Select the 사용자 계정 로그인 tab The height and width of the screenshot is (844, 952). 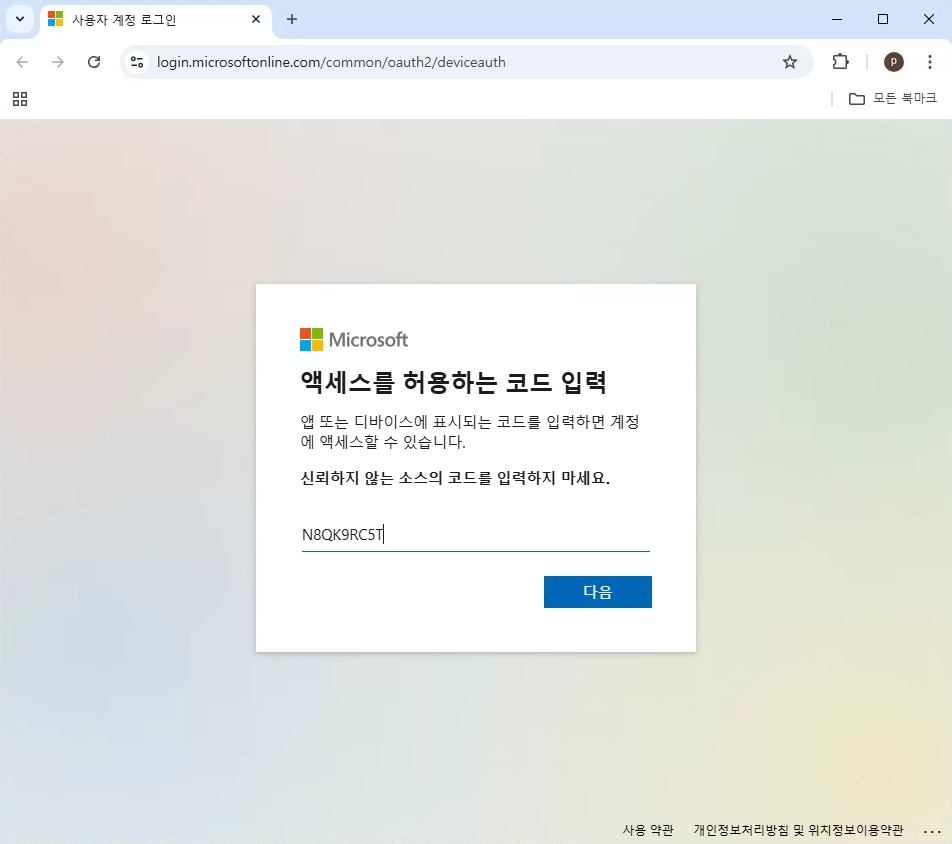(155, 19)
